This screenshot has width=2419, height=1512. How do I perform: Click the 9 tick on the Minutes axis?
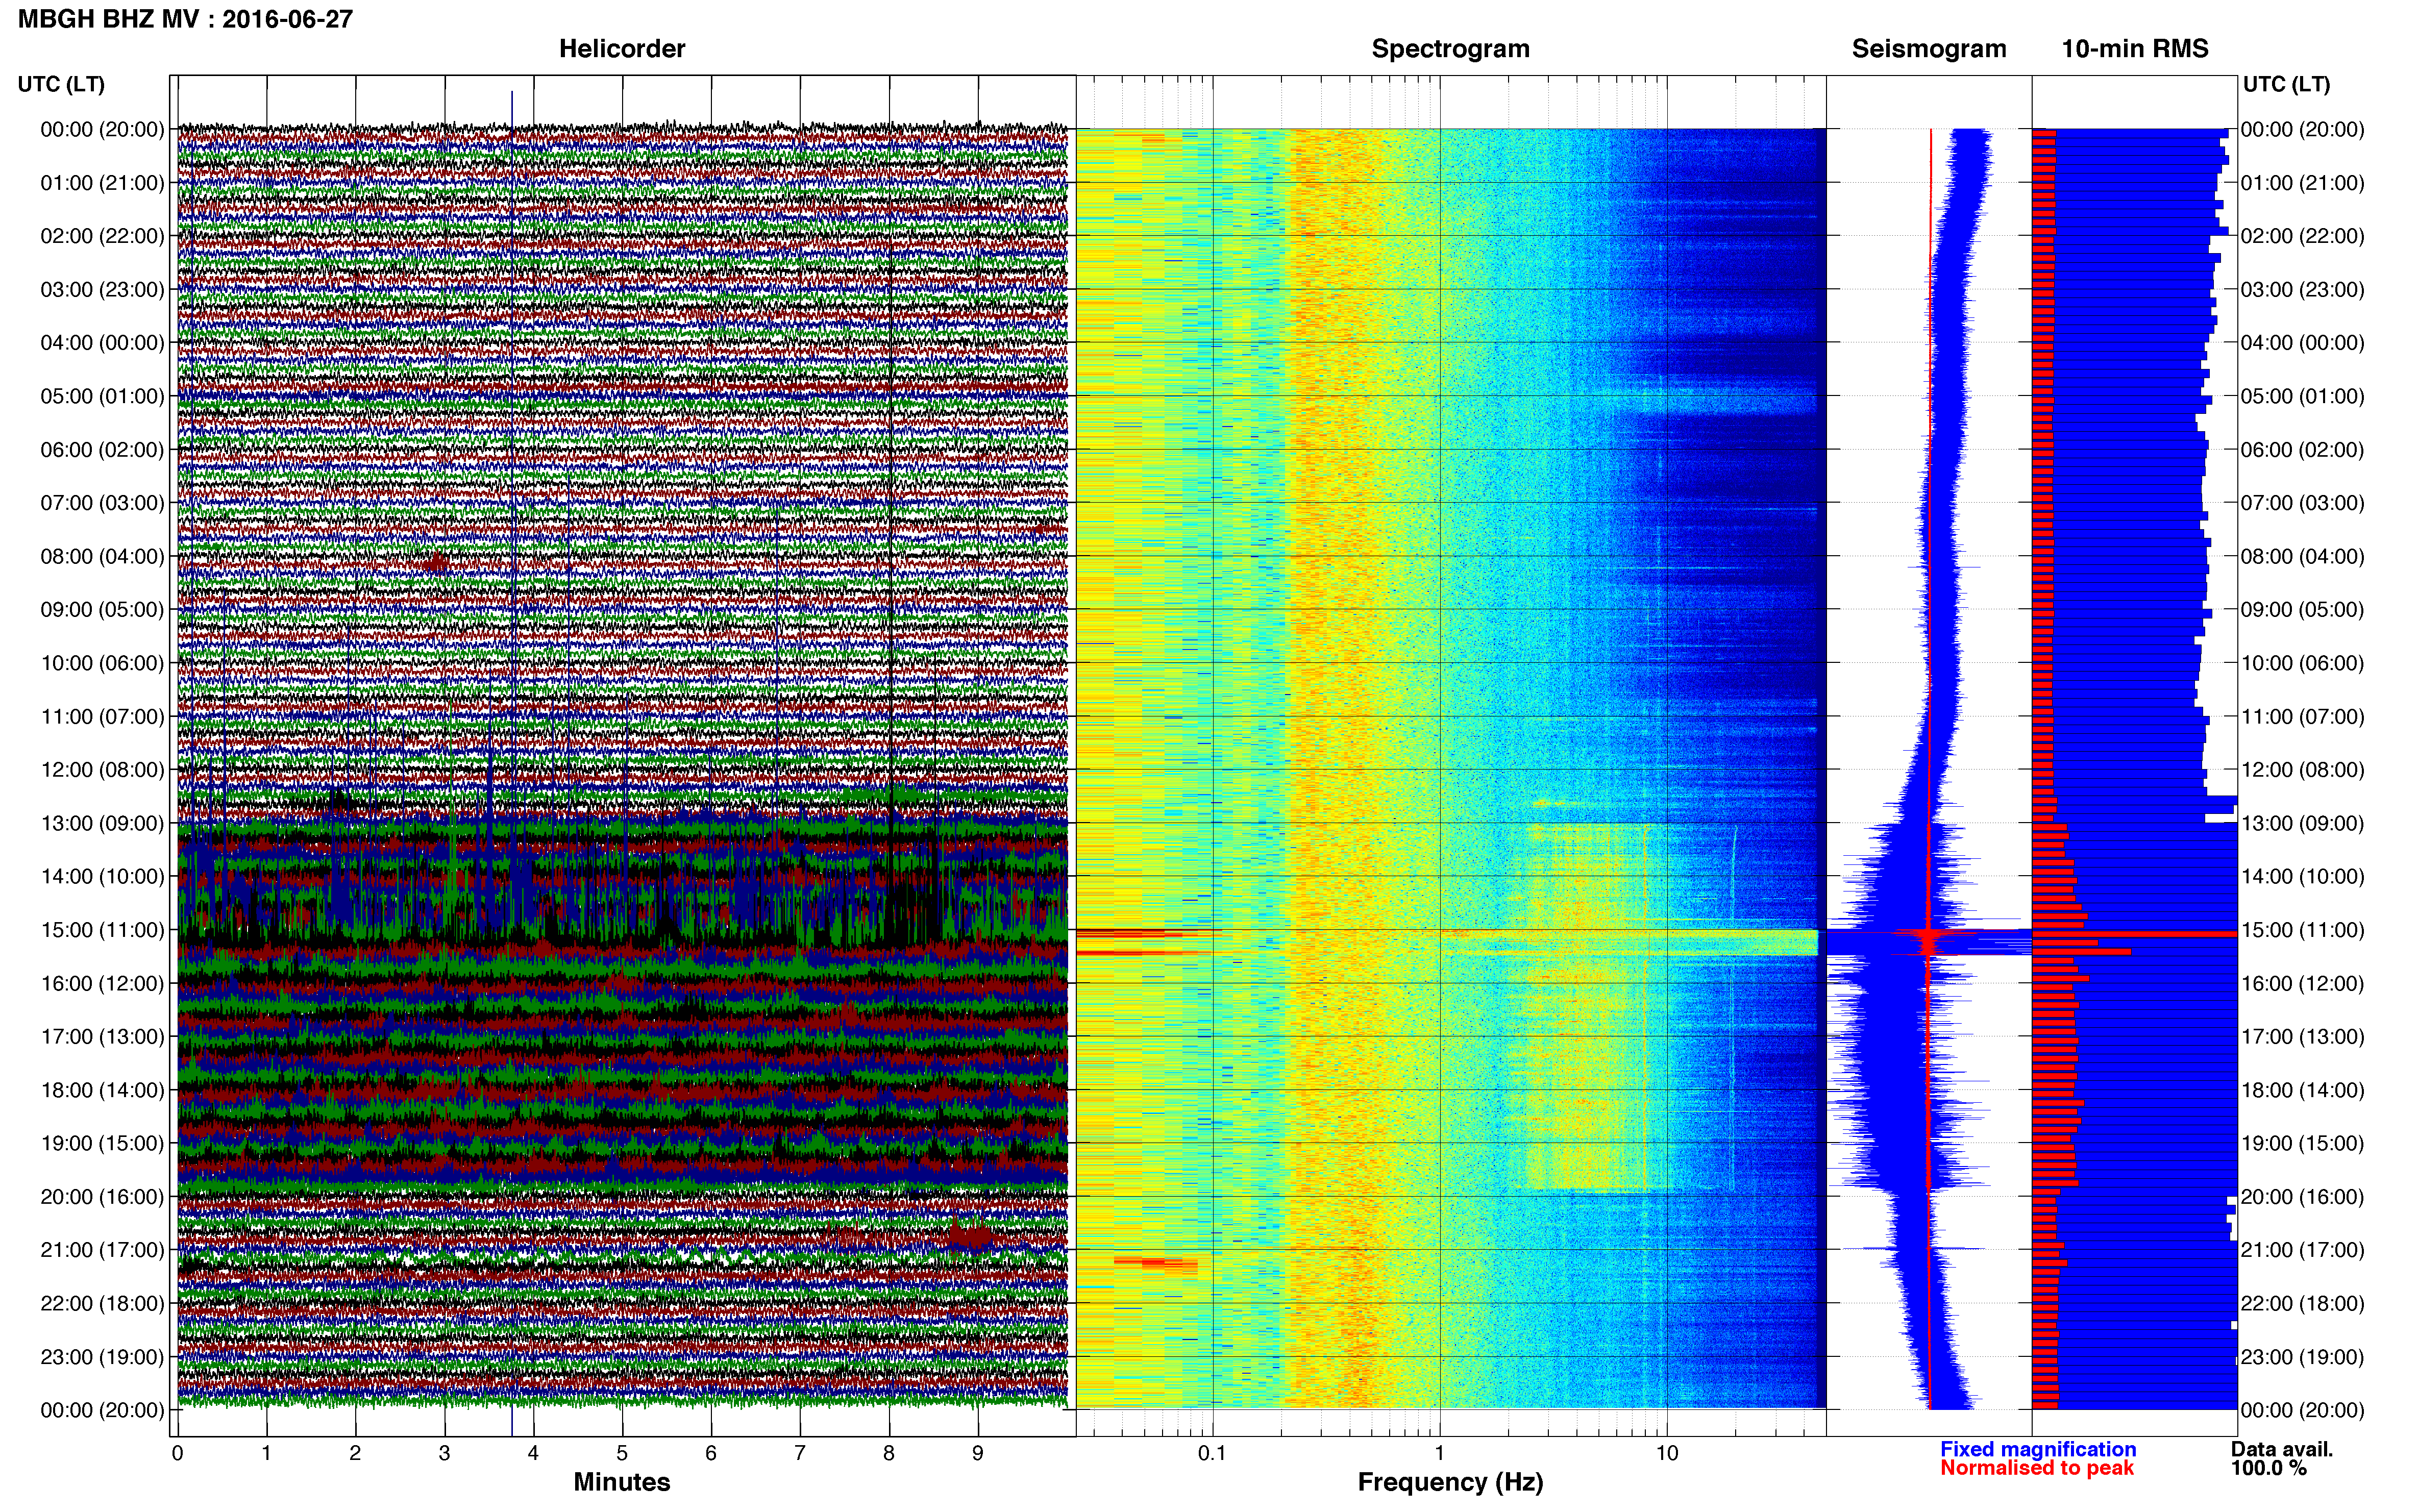pyautogui.click(x=978, y=1453)
